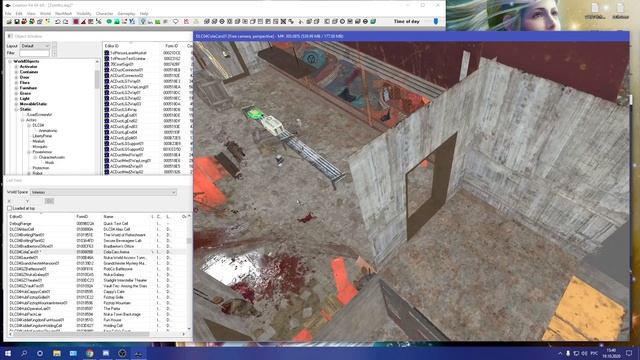The image size is (640, 360).
Task: Expand the Activator tree node
Action: (16, 67)
